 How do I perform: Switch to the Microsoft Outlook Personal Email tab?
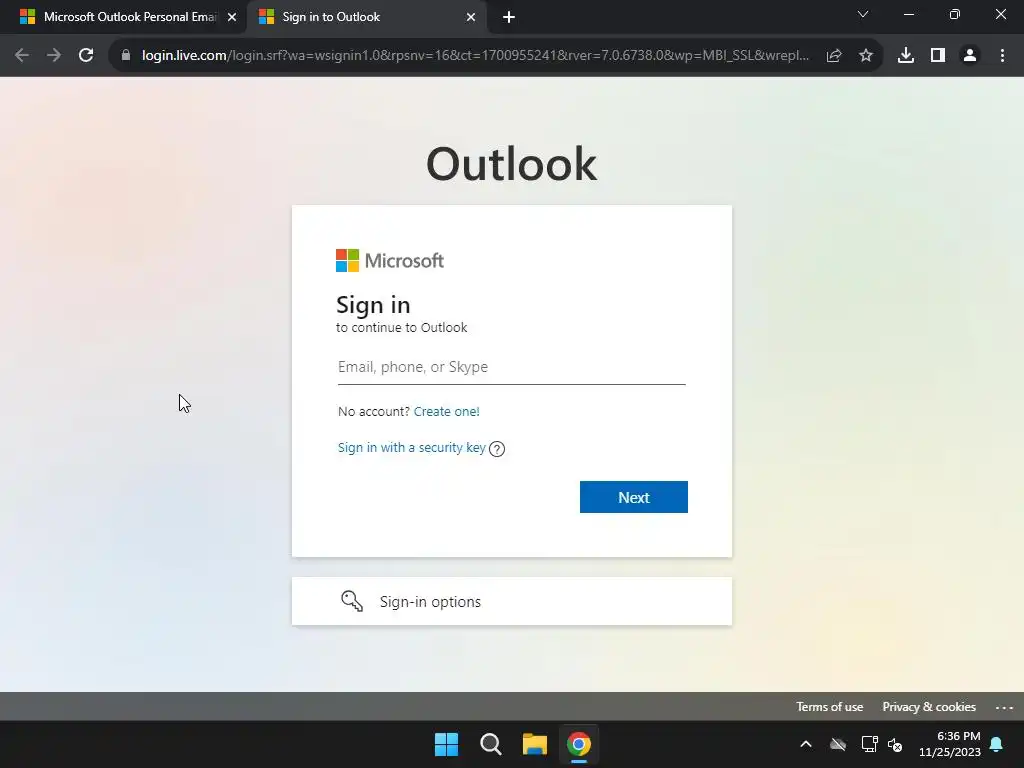tap(124, 17)
